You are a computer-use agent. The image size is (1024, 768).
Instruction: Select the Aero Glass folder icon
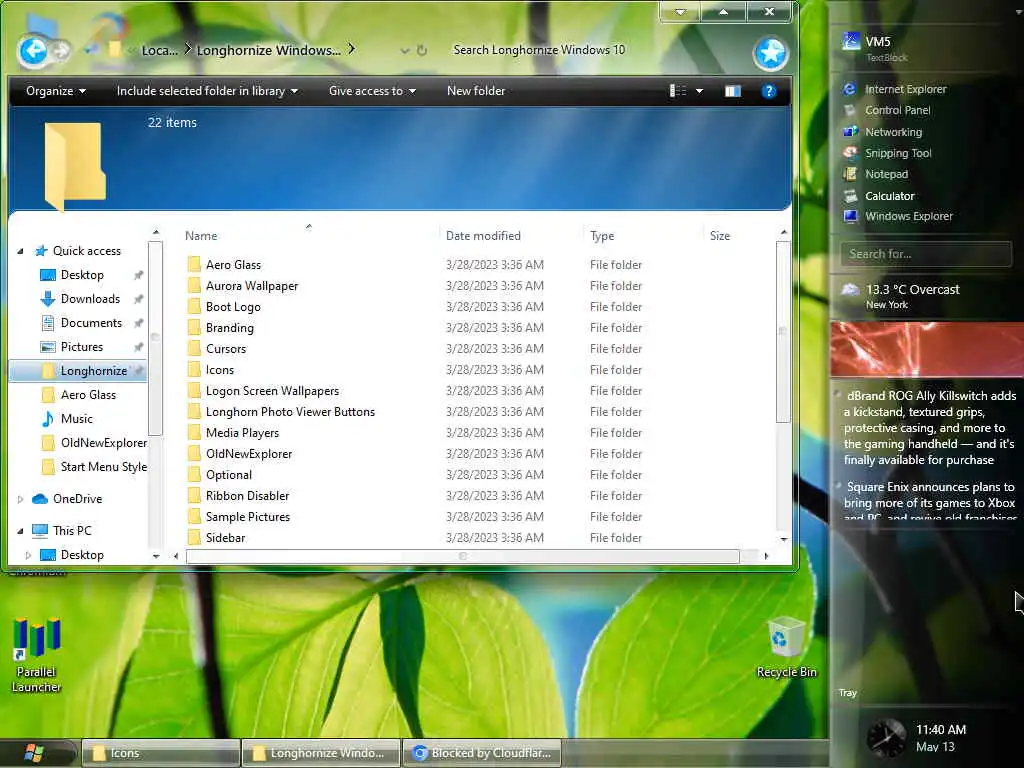coord(194,264)
